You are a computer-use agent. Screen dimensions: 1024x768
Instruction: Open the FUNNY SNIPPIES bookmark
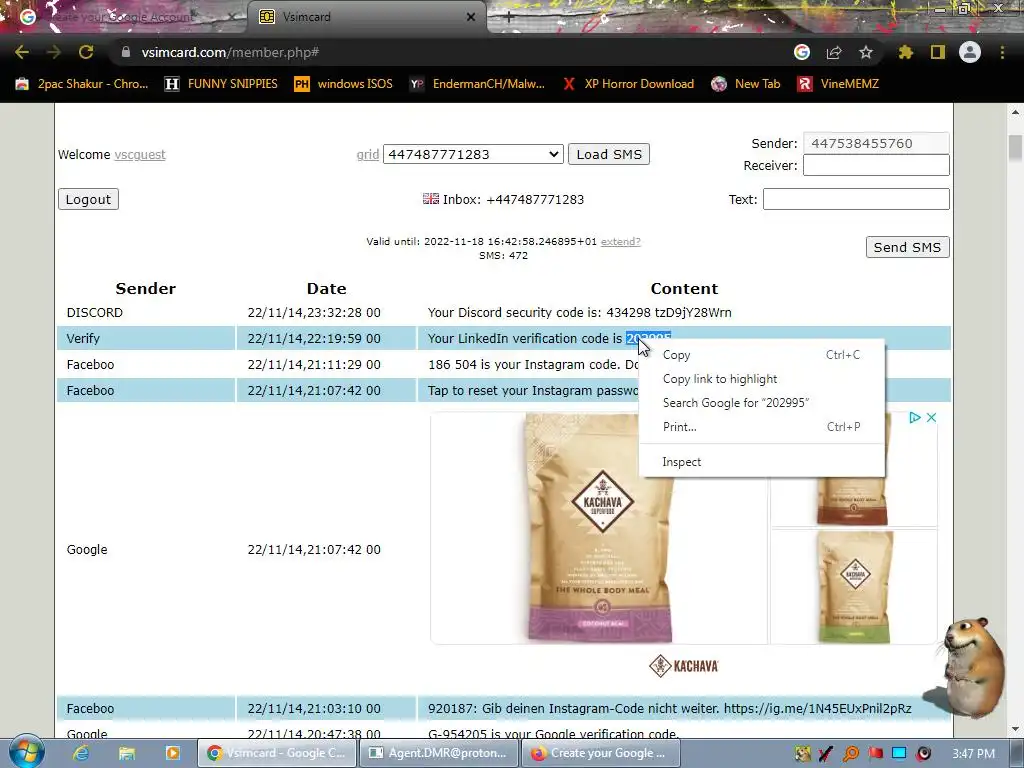click(221, 84)
